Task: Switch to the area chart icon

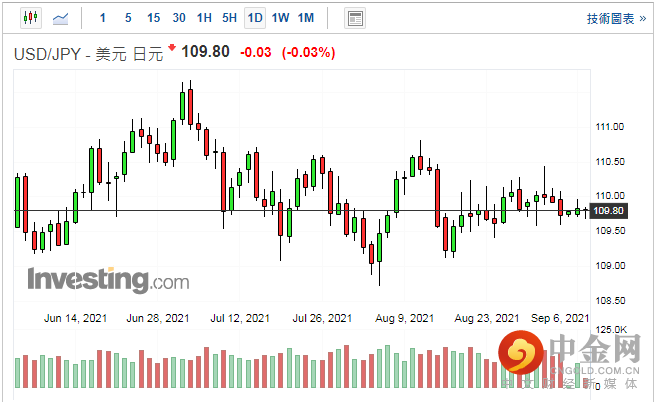Action: coord(61,18)
